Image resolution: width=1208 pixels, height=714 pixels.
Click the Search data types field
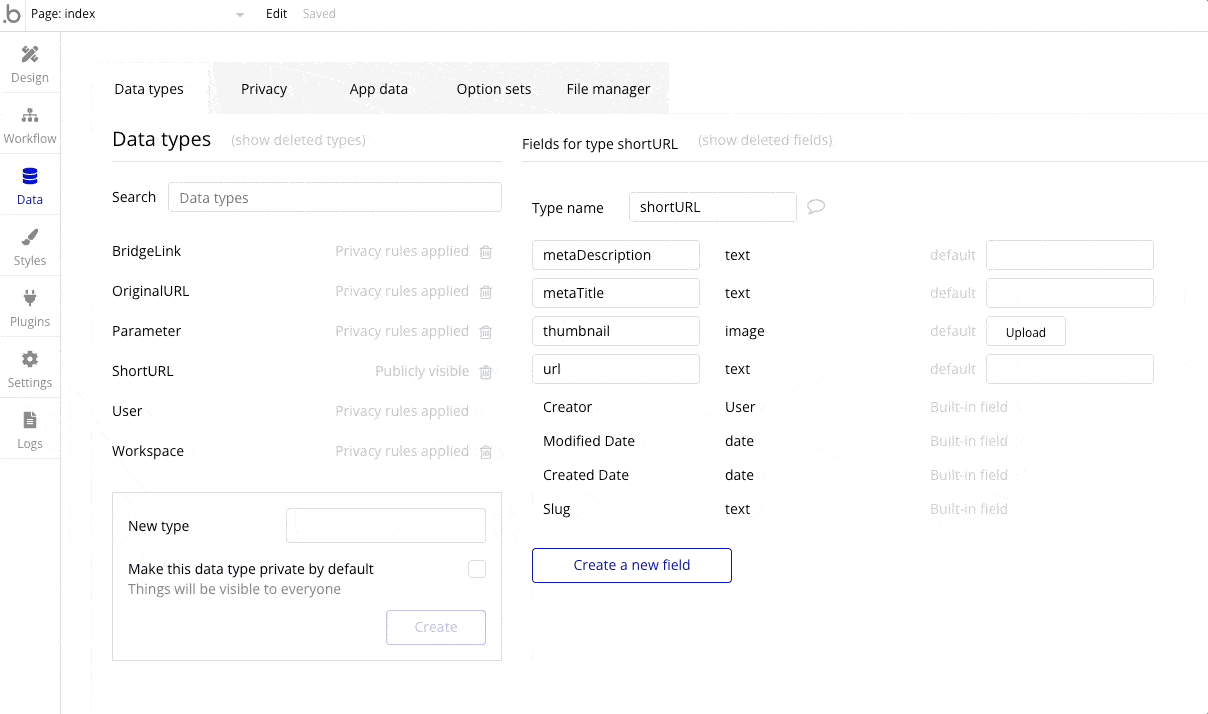click(334, 198)
